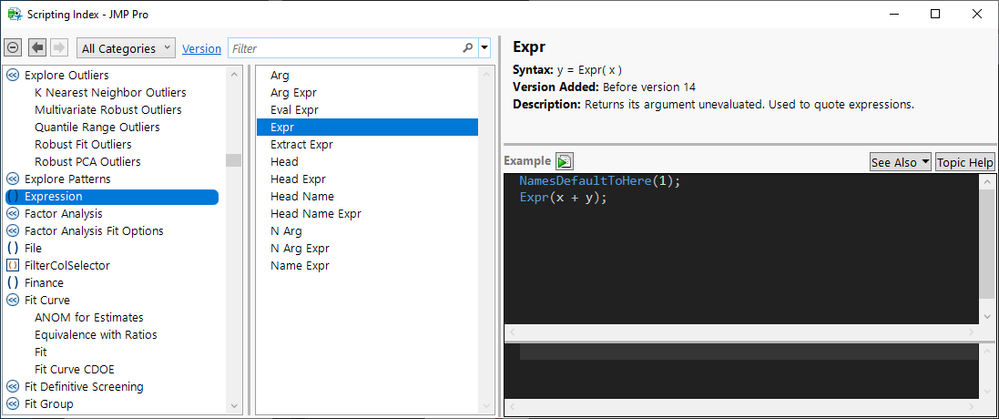Image resolution: width=999 pixels, height=419 pixels.
Task: Open the All Categories dropdown
Action: tap(126, 48)
